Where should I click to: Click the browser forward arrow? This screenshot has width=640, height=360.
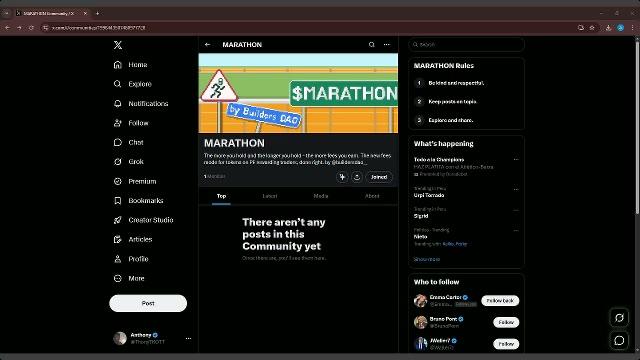(x=19, y=28)
